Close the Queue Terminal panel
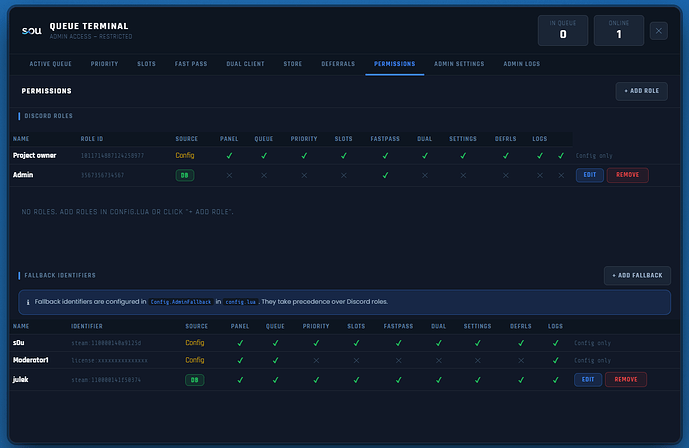This screenshot has height=448, width=689. (658, 31)
